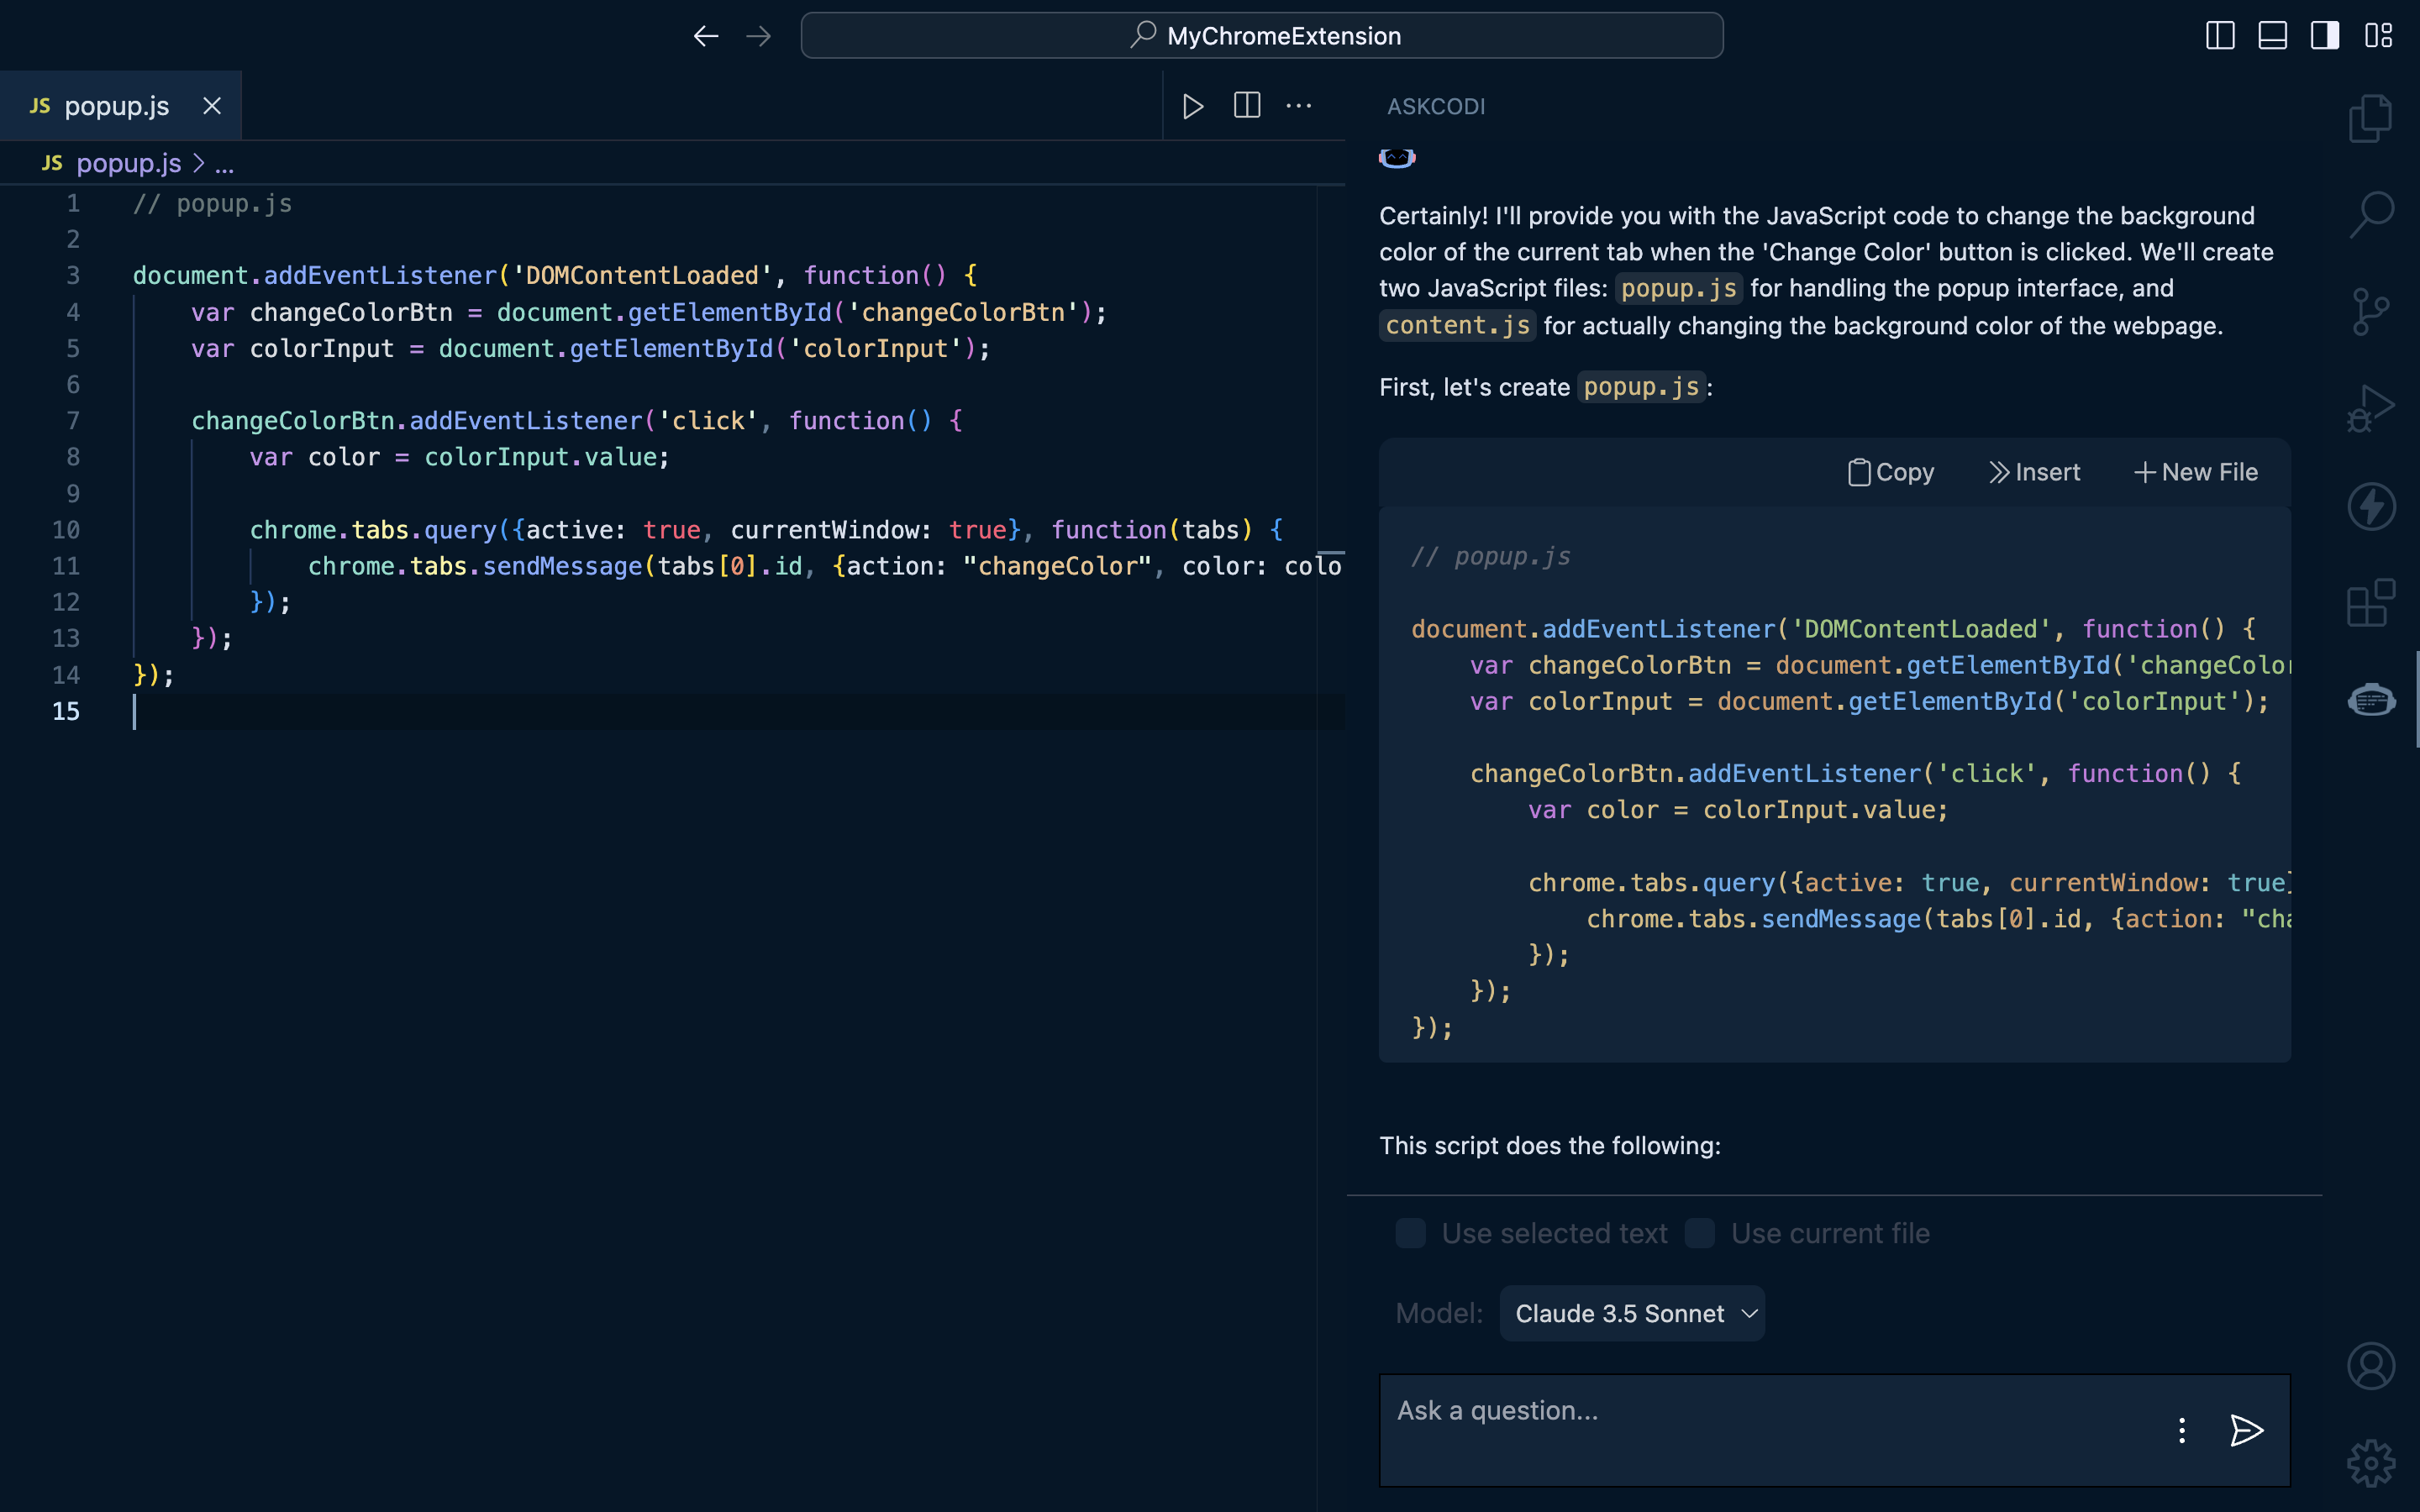
Task: Open the Claude 3.5 Sonnet model dropdown
Action: coord(1632,1313)
